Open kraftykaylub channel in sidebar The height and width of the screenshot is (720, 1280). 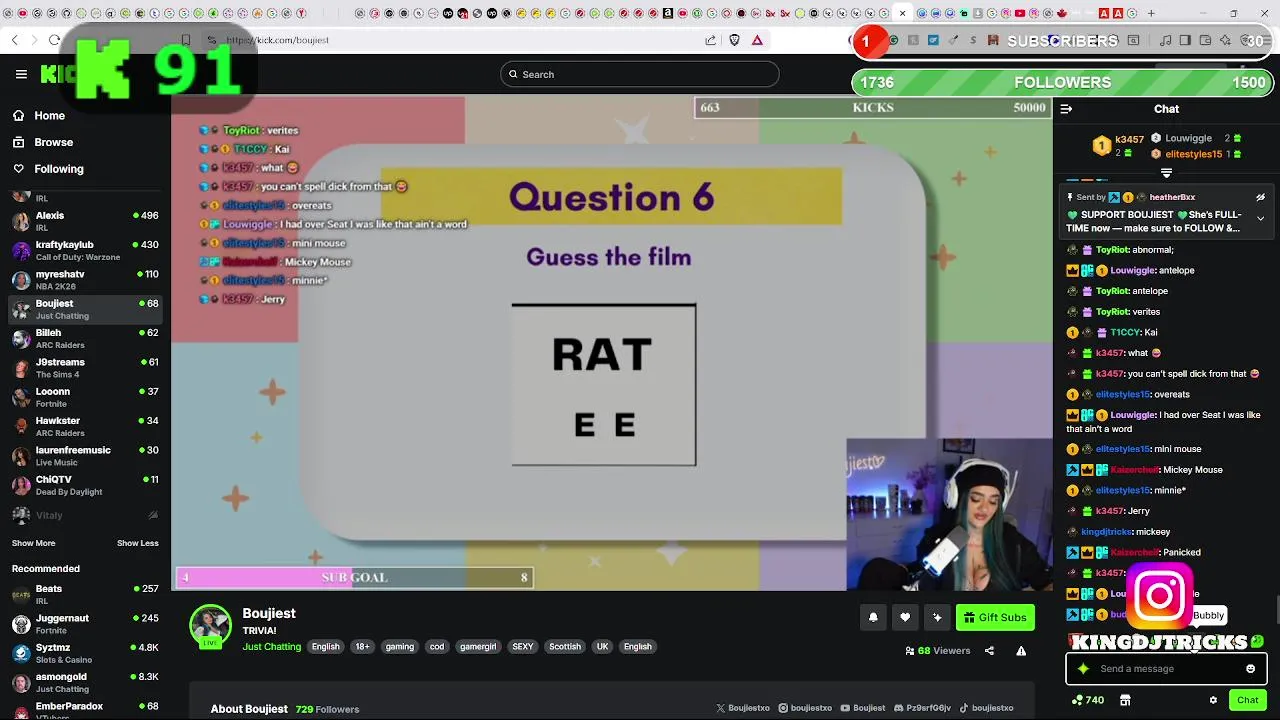[x=85, y=250]
